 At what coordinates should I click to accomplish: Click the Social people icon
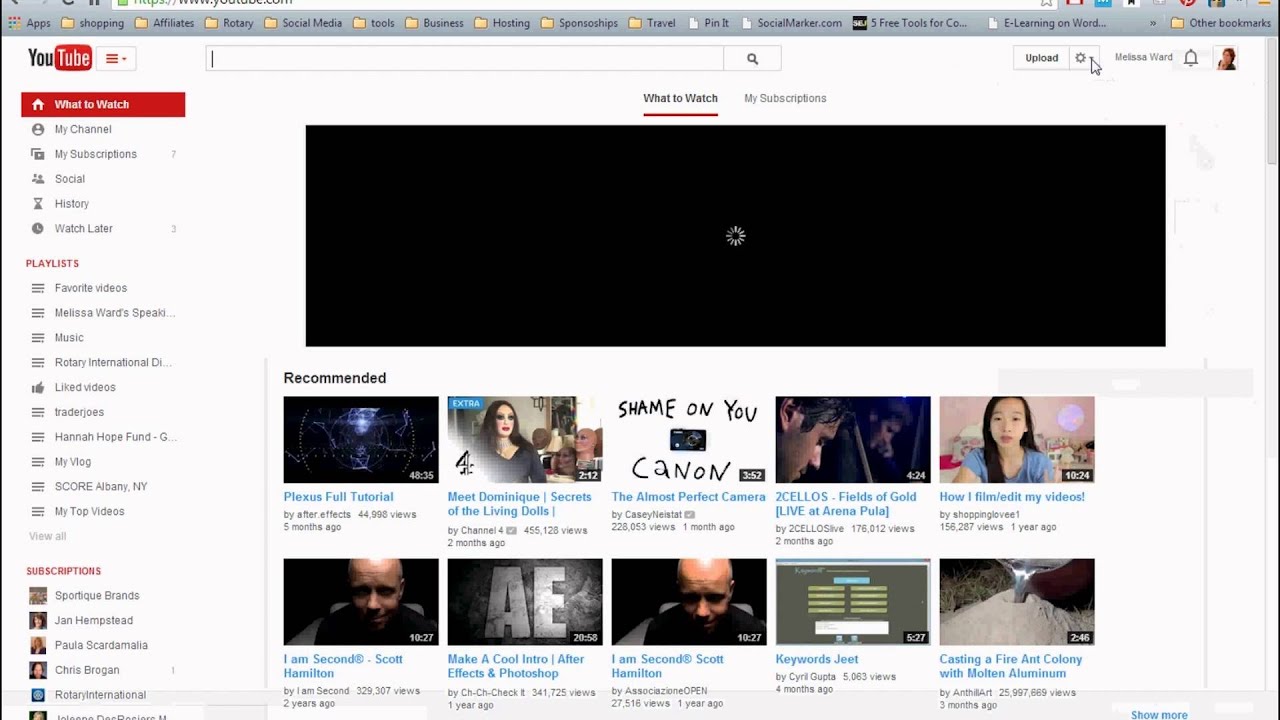(x=38, y=179)
